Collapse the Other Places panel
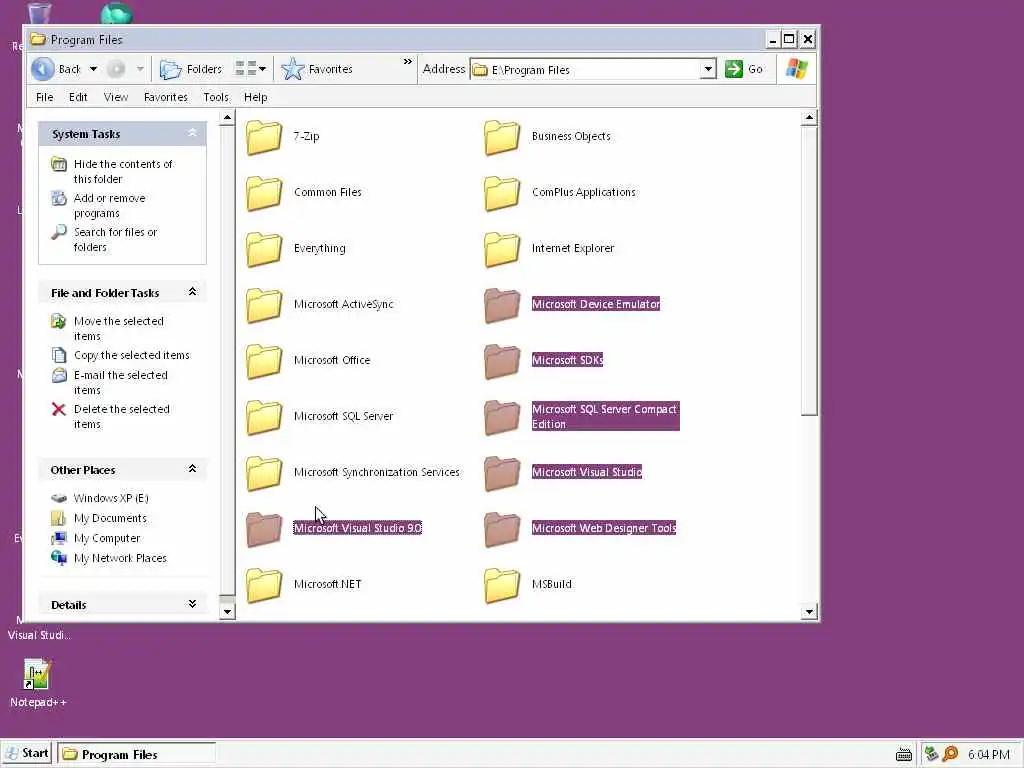Screen dimensions: 1024x768 click(x=193, y=469)
